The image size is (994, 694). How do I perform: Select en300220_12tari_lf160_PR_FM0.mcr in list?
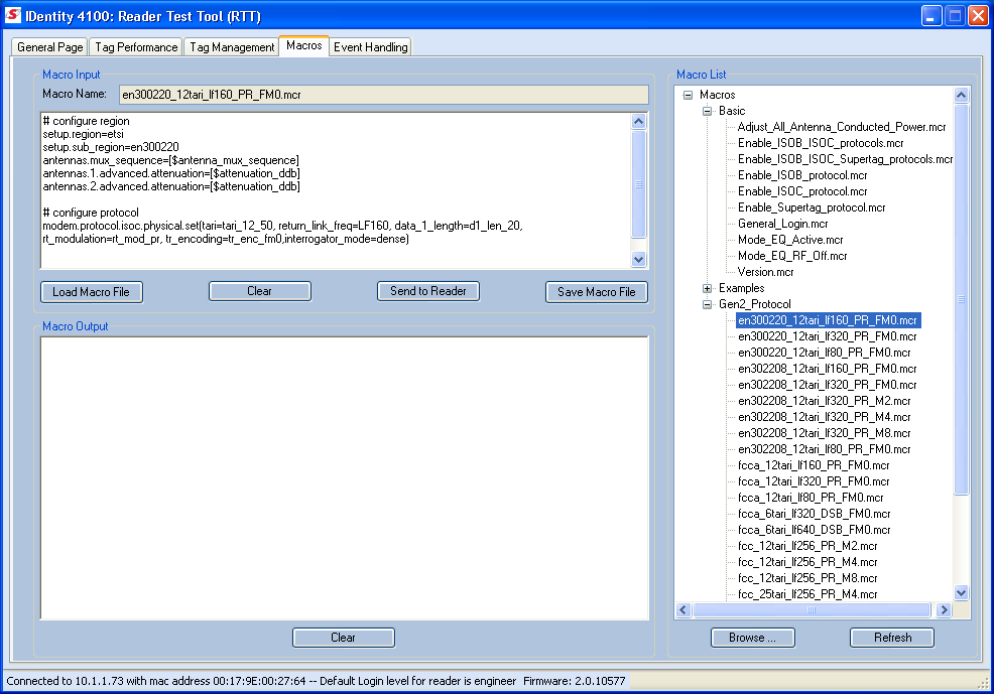click(827, 321)
